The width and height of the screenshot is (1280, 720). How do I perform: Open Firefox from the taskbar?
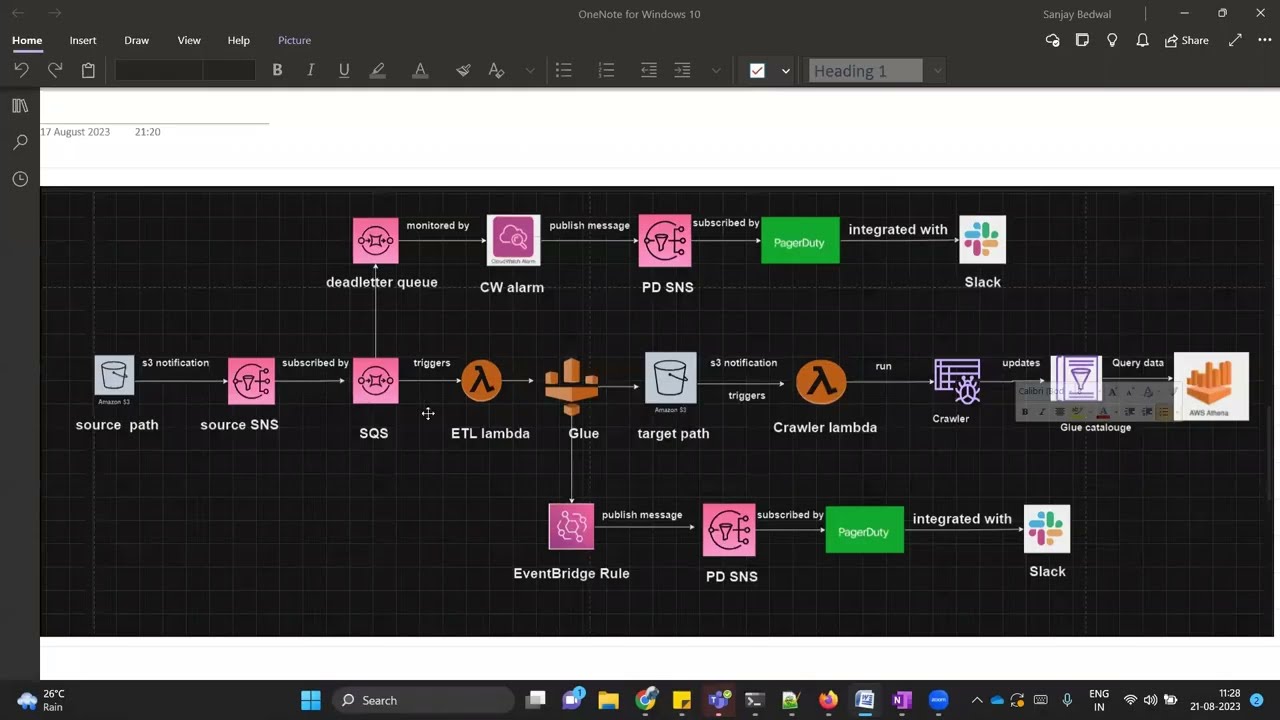tap(828, 700)
